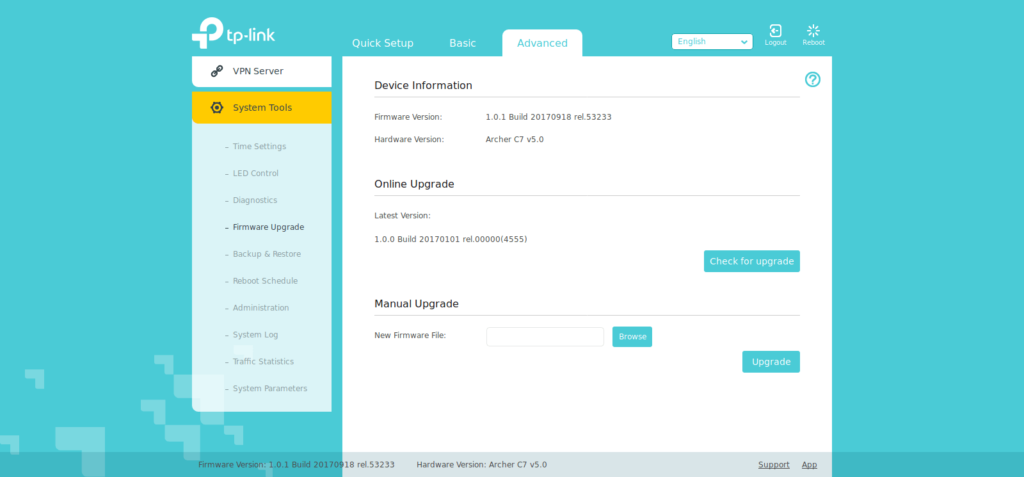Click the Browse button
1024x477 pixels.
click(x=632, y=337)
